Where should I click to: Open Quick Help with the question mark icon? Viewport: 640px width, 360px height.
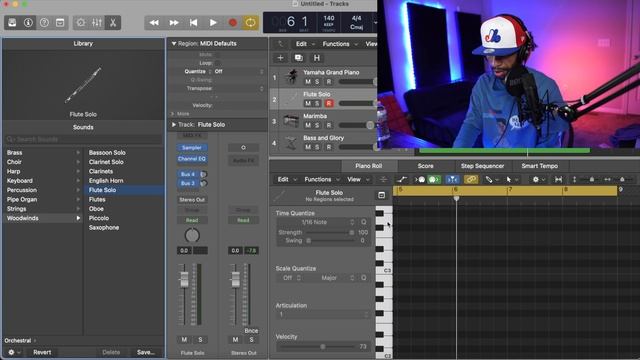point(44,22)
